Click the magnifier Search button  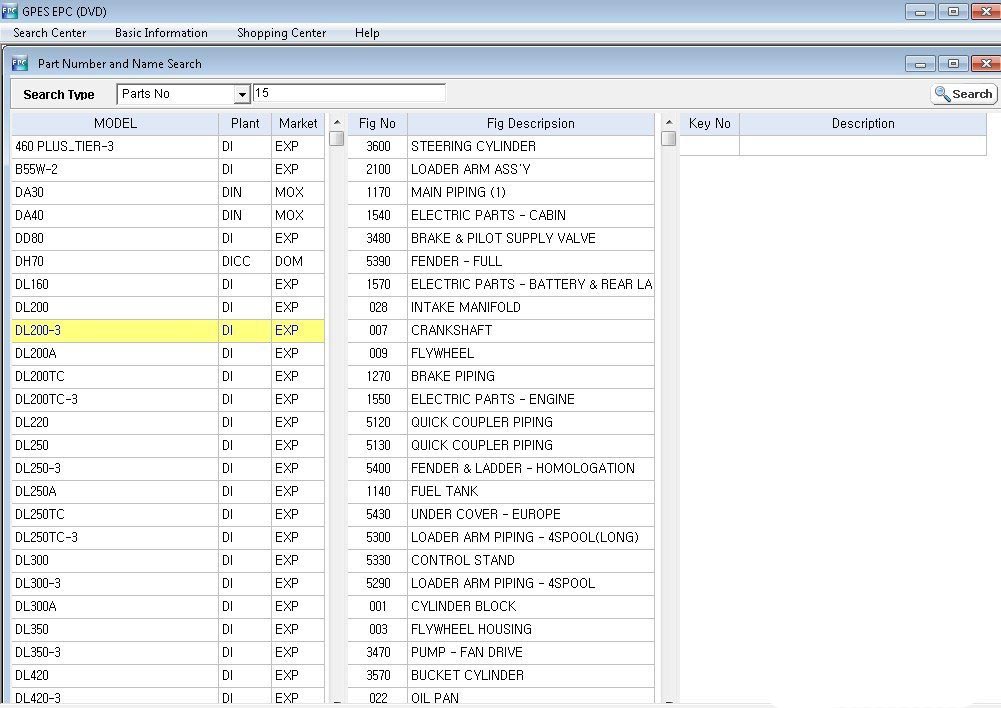pos(963,94)
